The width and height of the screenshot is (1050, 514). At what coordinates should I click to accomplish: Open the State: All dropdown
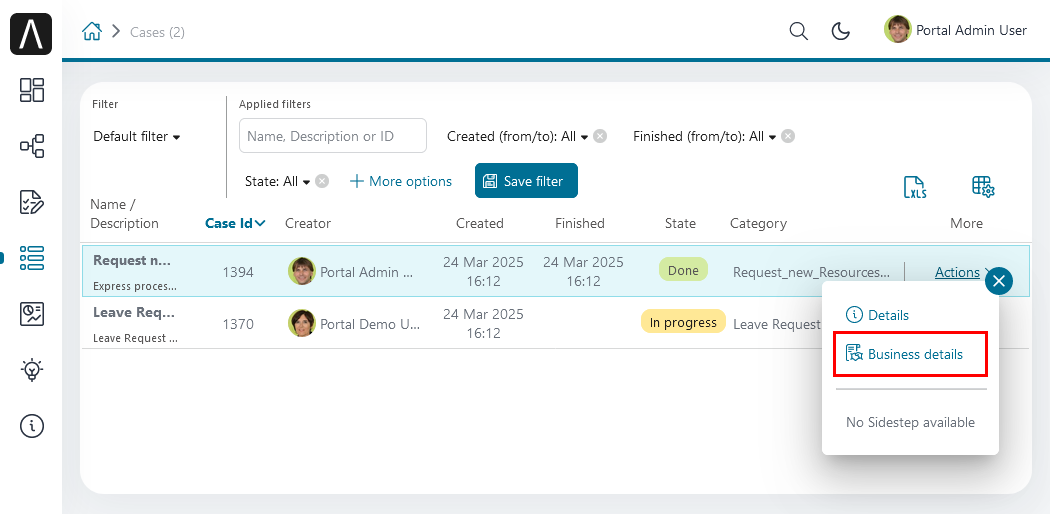(278, 181)
